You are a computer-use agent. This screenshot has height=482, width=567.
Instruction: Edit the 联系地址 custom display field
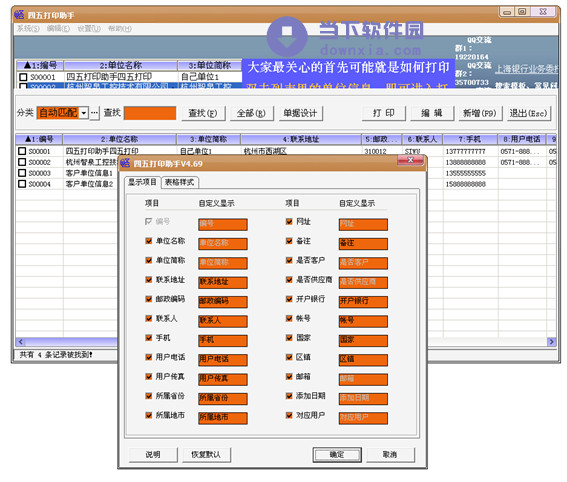(223, 282)
